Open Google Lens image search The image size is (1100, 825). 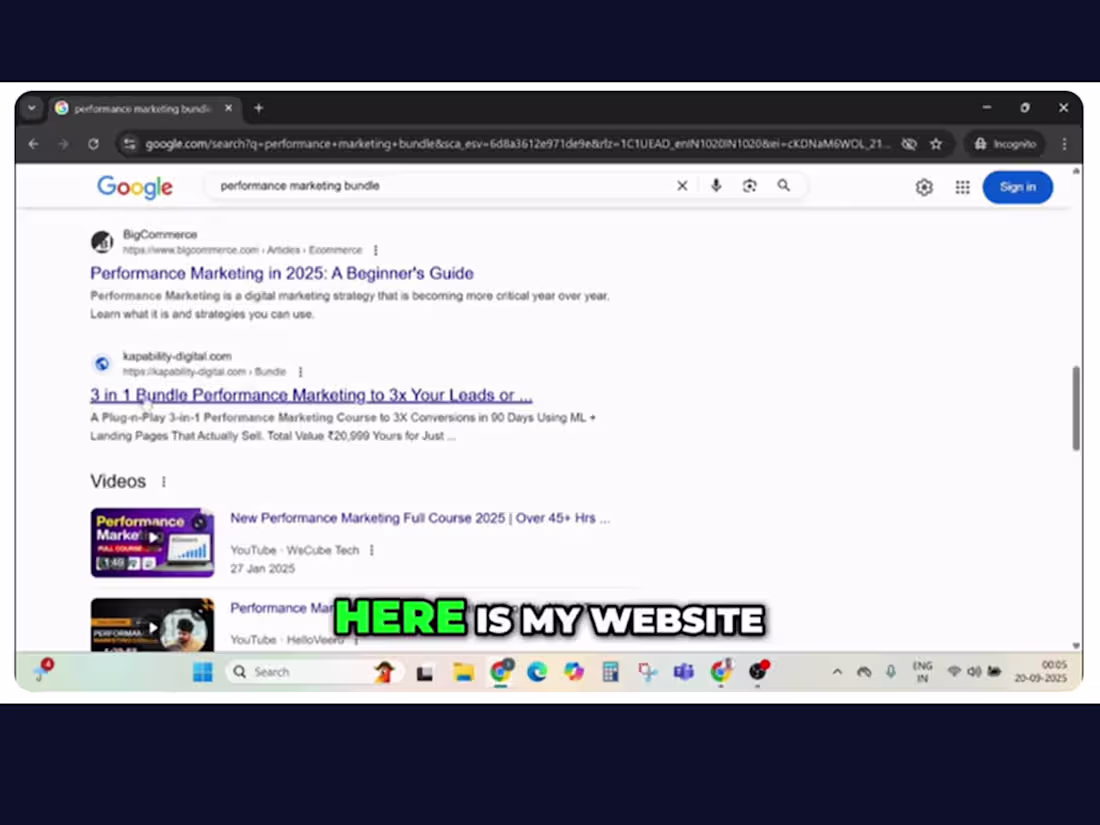pyautogui.click(x=749, y=185)
